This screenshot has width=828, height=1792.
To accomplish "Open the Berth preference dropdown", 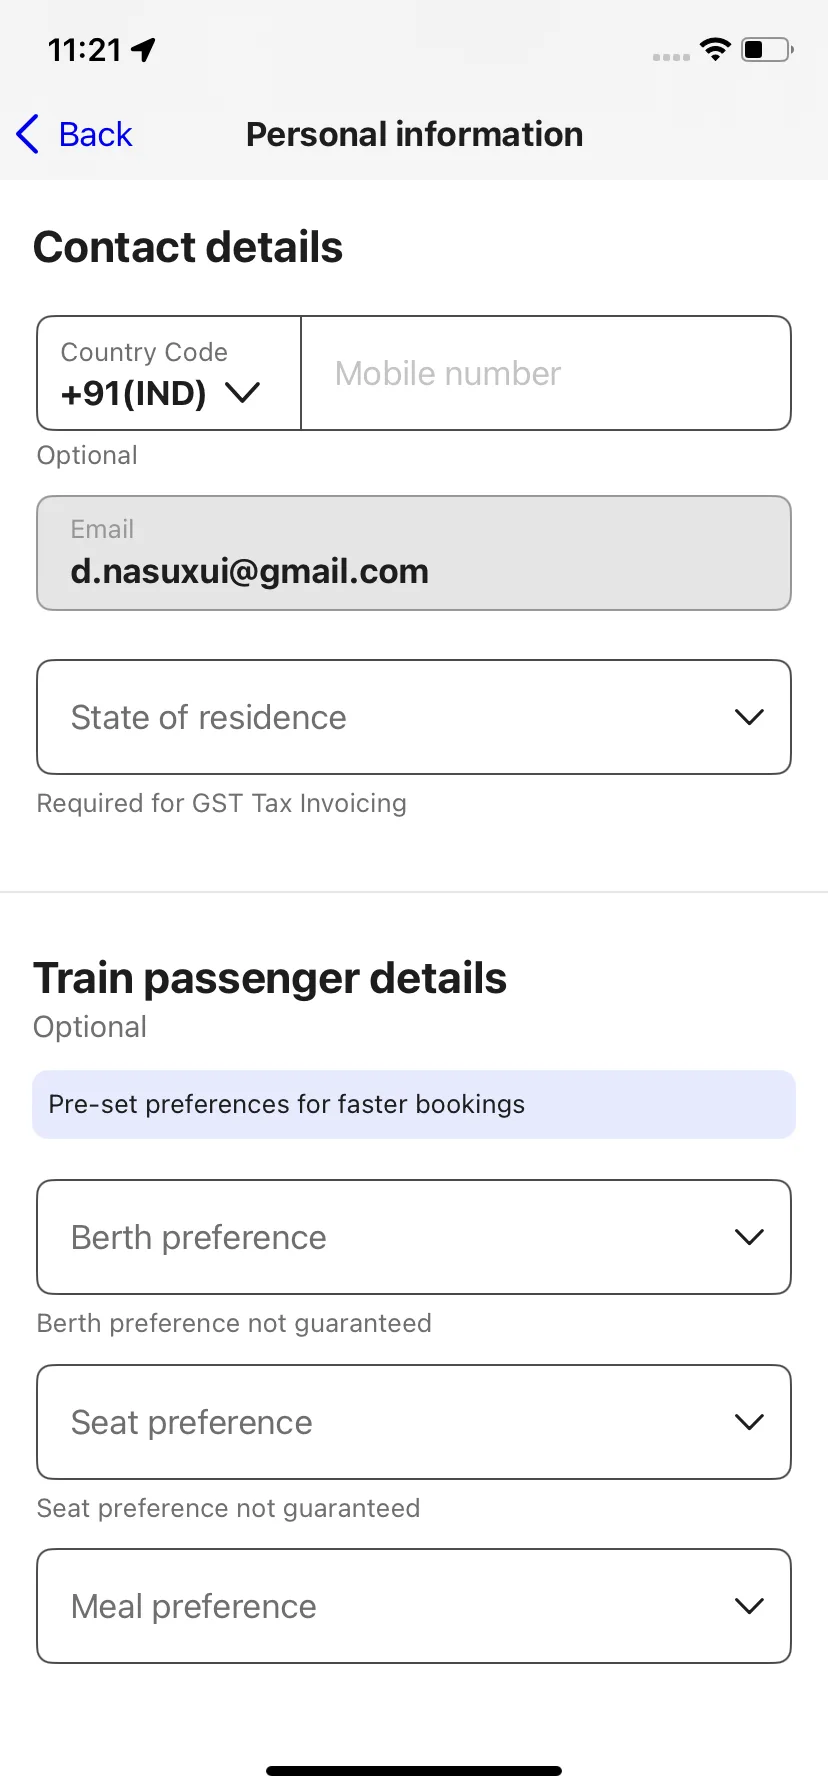I will click(414, 1237).
